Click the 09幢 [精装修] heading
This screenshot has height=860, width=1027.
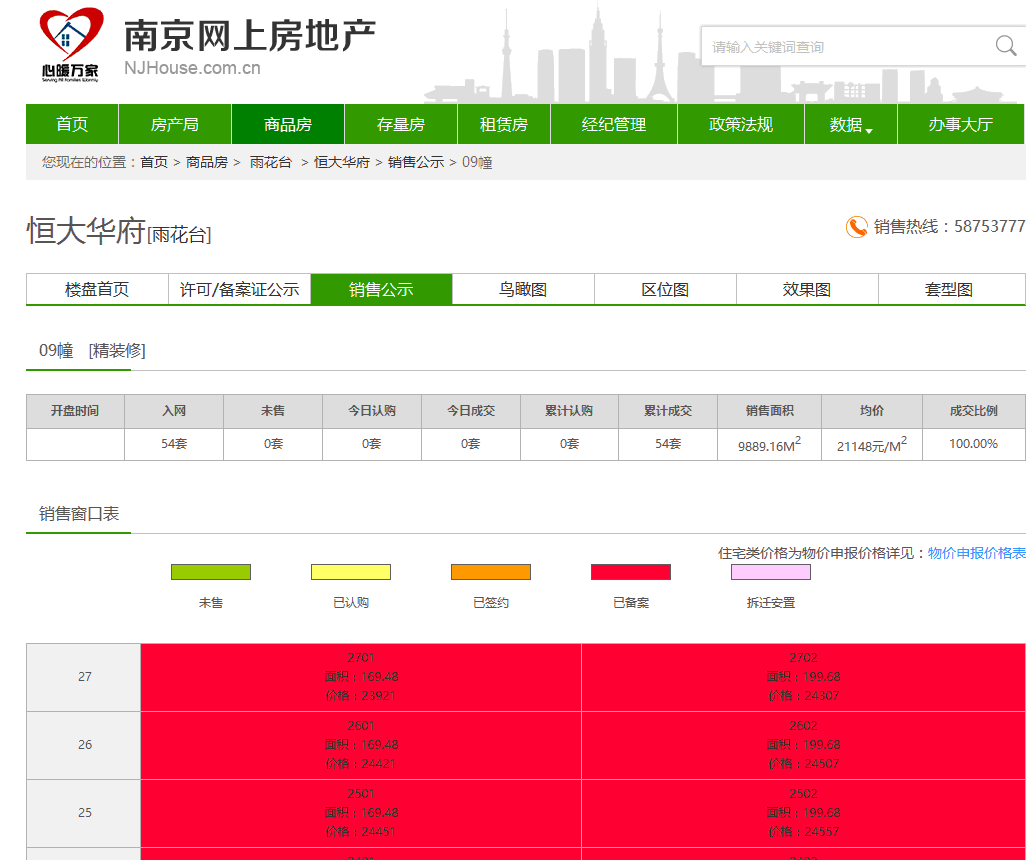[x=92, y=351]
